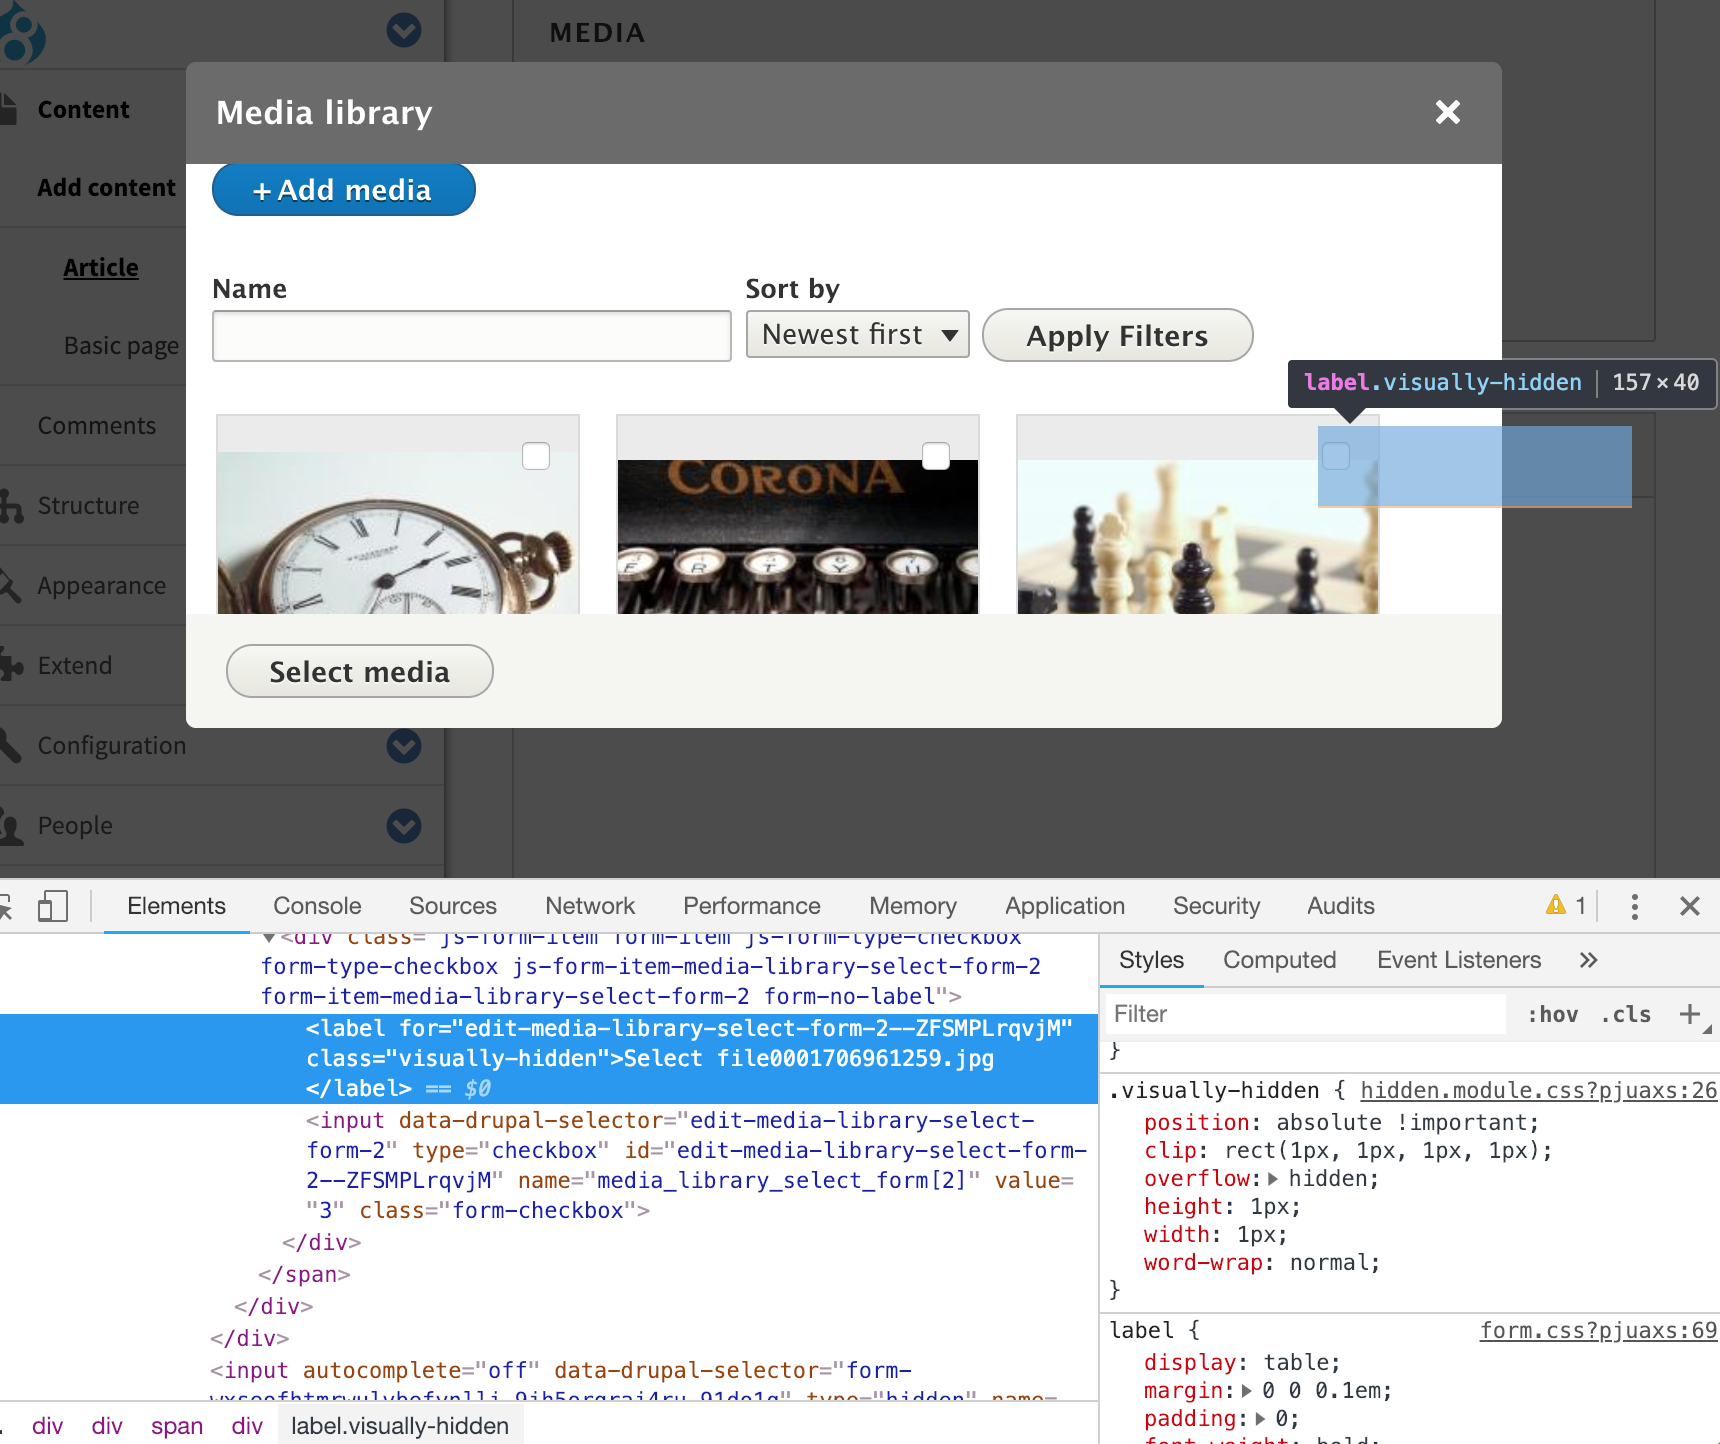Open the hidden.module.css stylesheet link
Image resolution: width=1720 pixels, height=1444 pixels.
pyautogui.click(x=1537, y=1090)
